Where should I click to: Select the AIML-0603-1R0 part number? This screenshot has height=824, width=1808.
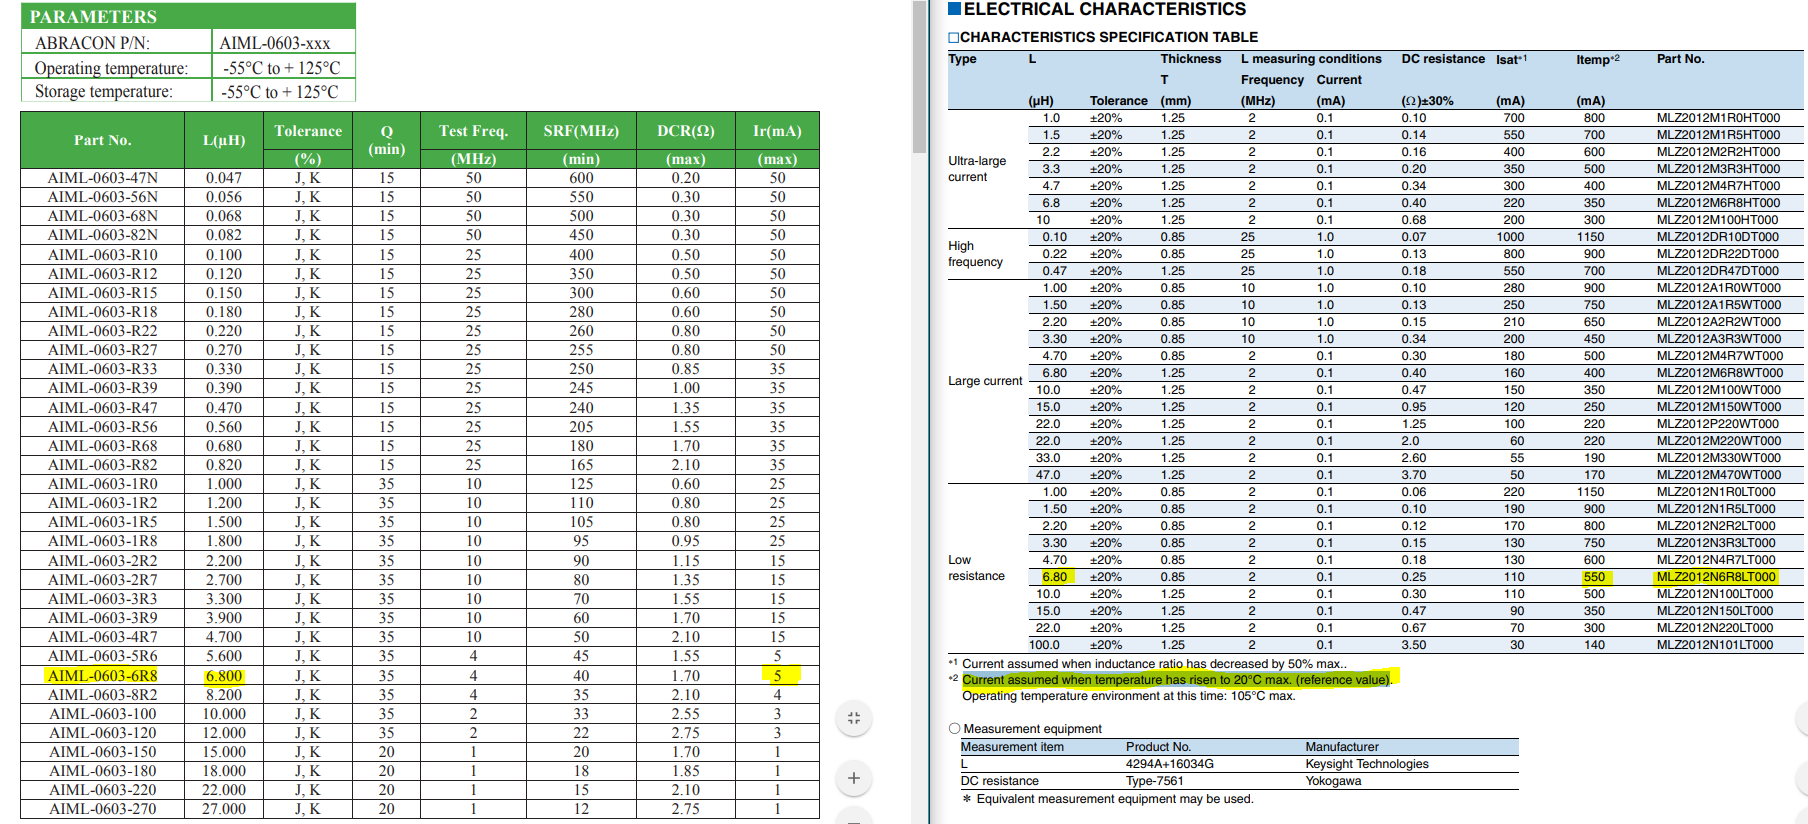(102, 484)
